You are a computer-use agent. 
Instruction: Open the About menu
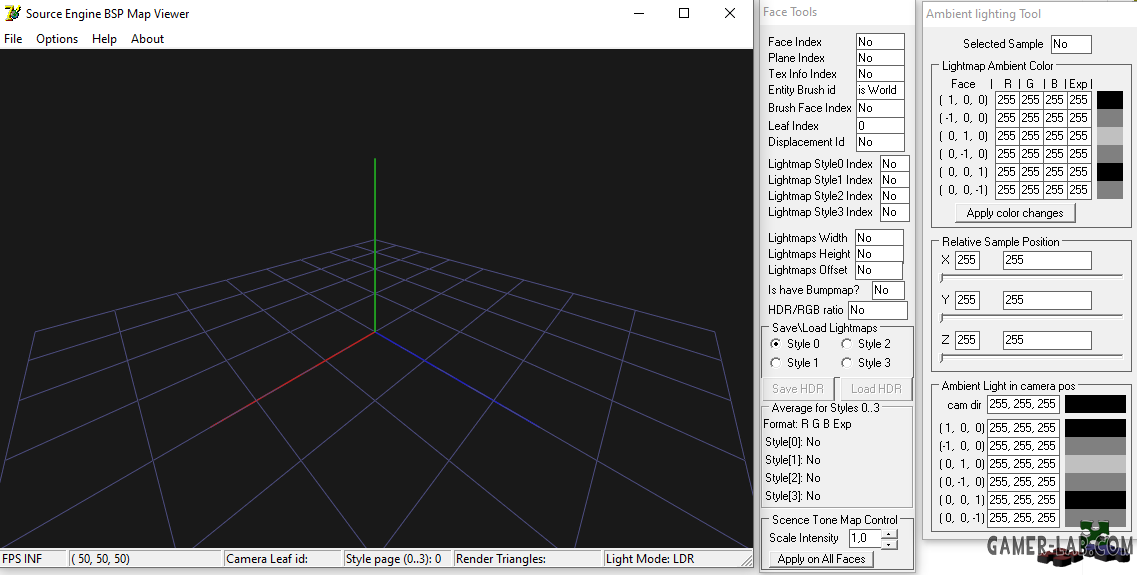click(x=147, y=38)
